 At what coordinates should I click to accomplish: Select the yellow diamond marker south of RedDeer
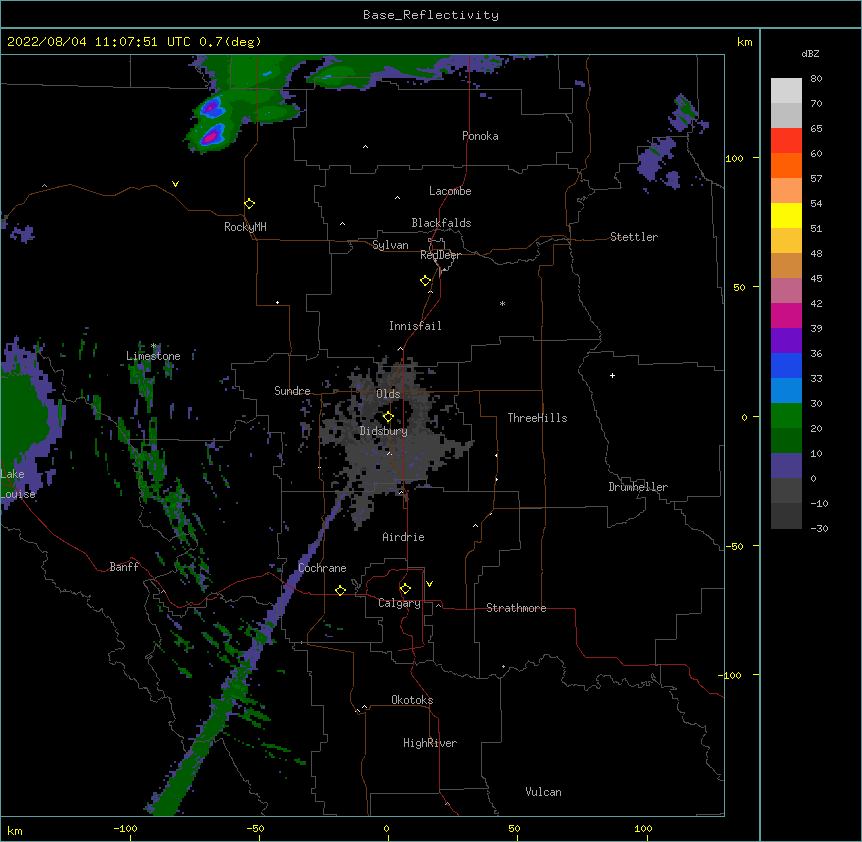tap(426, 281)
